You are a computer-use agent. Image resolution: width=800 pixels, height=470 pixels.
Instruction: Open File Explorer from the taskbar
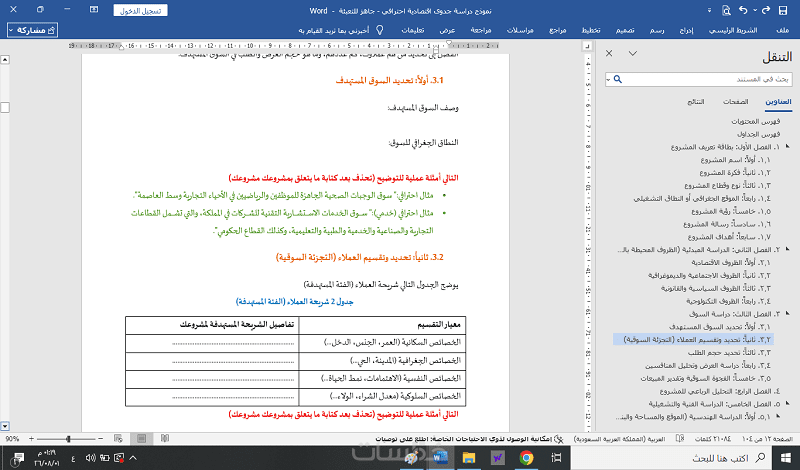[x=469, y=458]
